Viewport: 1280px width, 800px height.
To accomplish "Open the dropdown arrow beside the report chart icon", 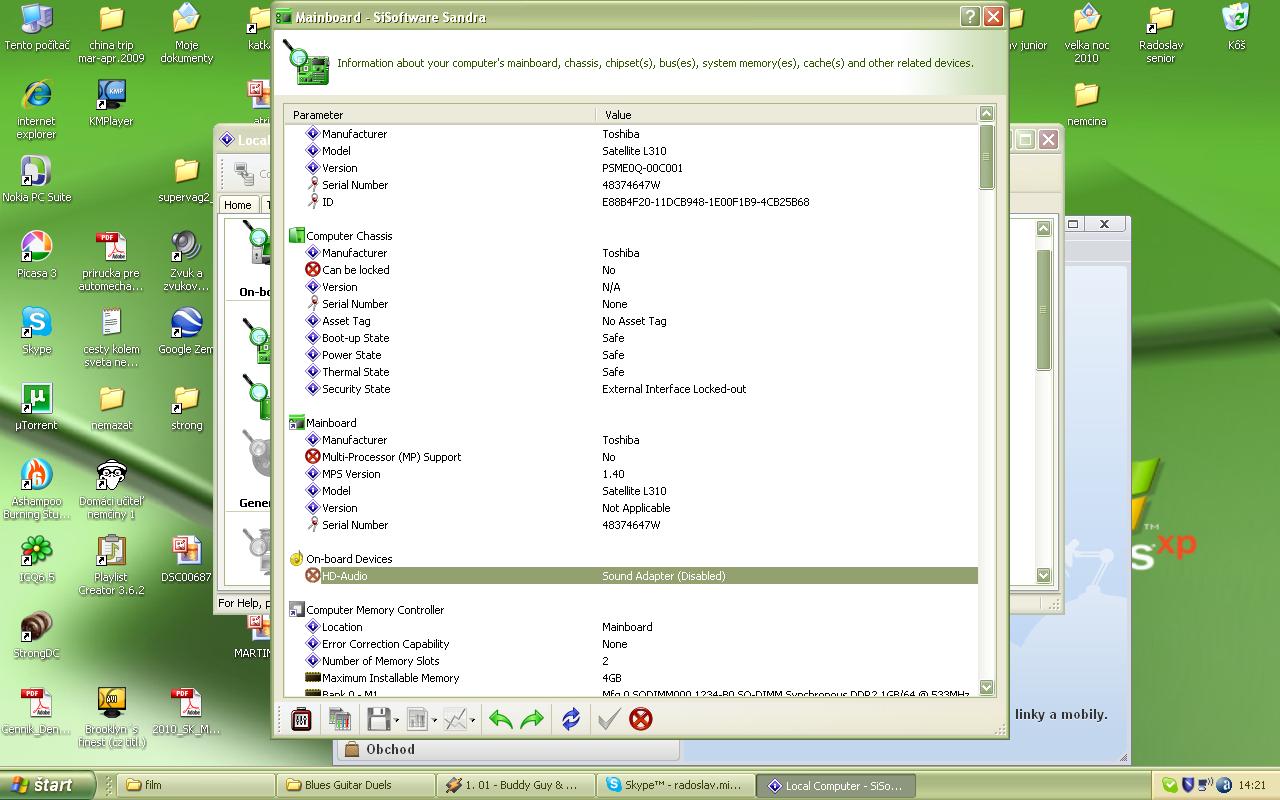I will pos(434,720).
